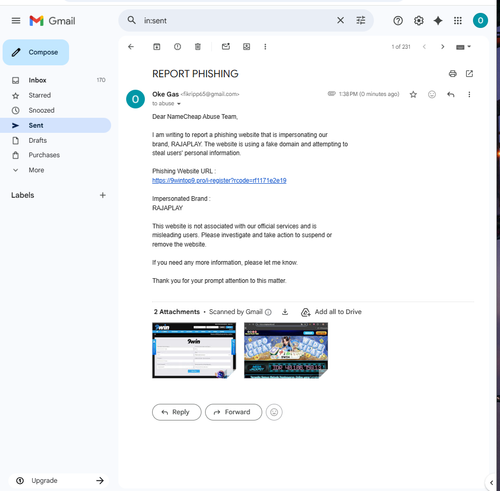Expand the 'to abuse' recipient details
Image resolution: width=500 pixels, height=491 pixels.
[179, 104]
